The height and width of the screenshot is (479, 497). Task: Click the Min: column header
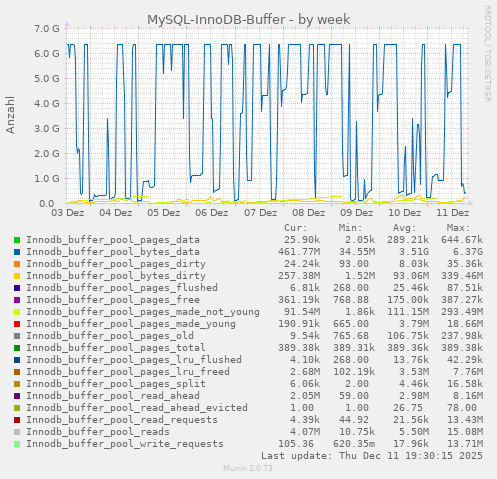(x=350, y=228)
